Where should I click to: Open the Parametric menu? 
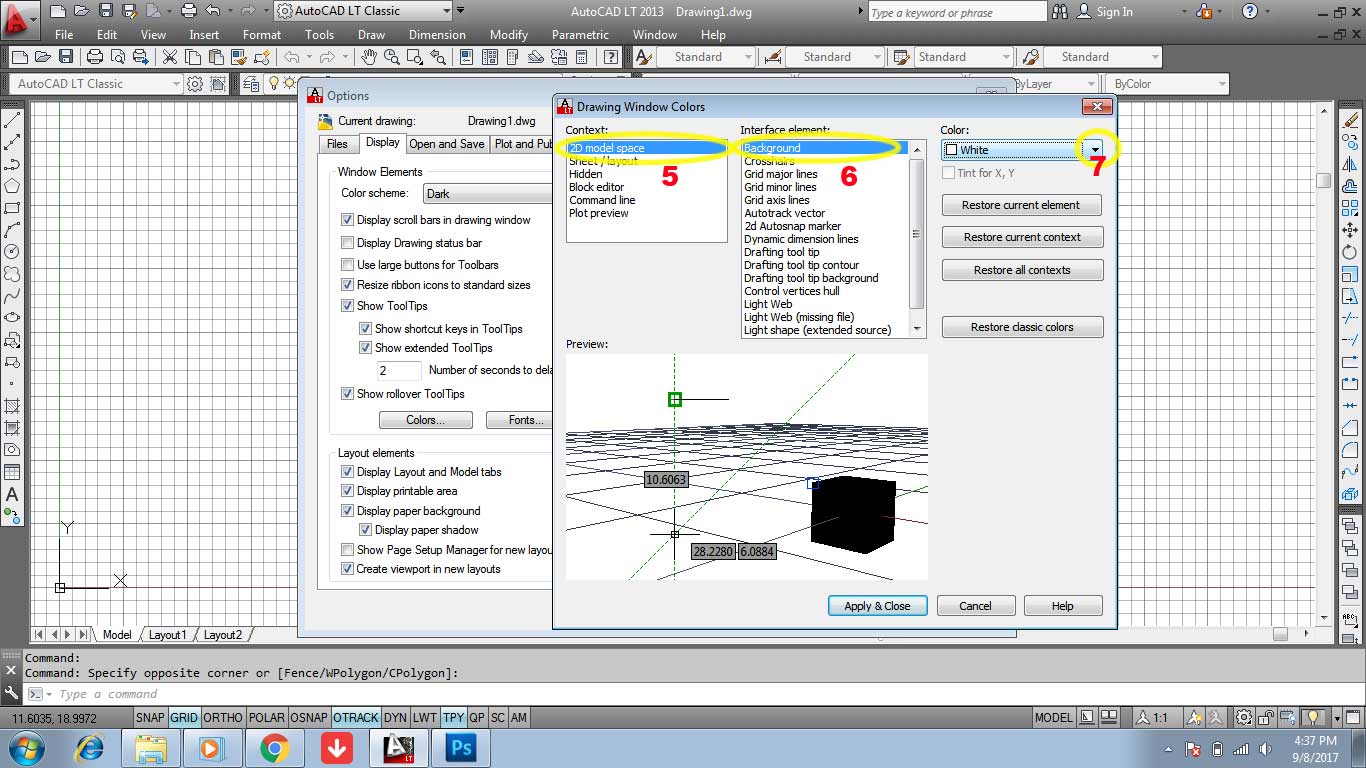[580, 34]
